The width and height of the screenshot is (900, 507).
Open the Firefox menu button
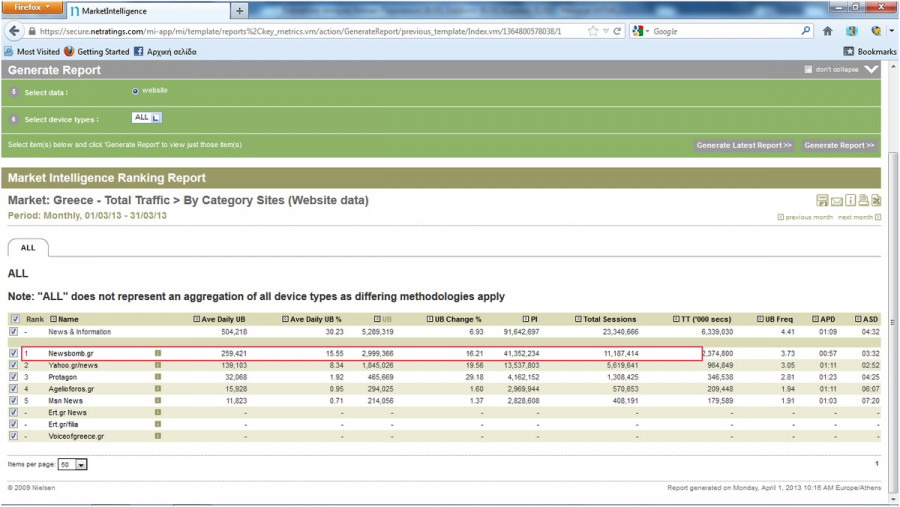32,8
